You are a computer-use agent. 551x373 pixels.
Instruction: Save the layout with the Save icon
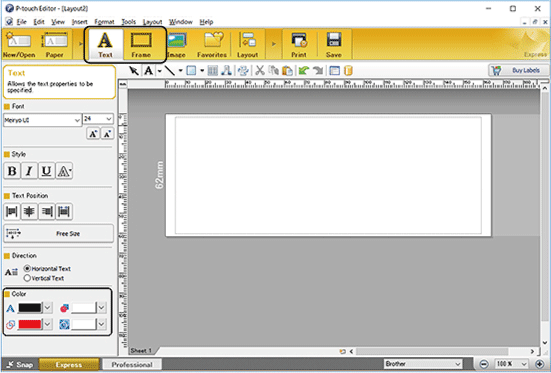333,45
